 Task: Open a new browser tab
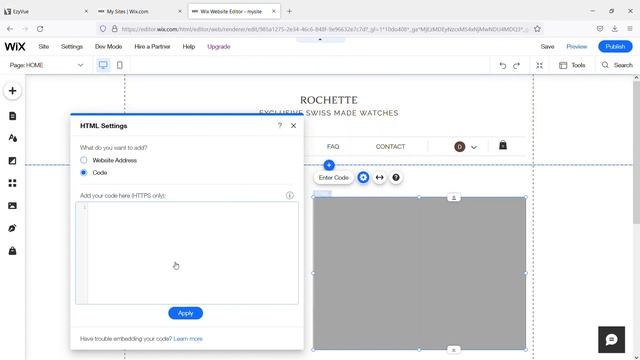click(289, 11)
